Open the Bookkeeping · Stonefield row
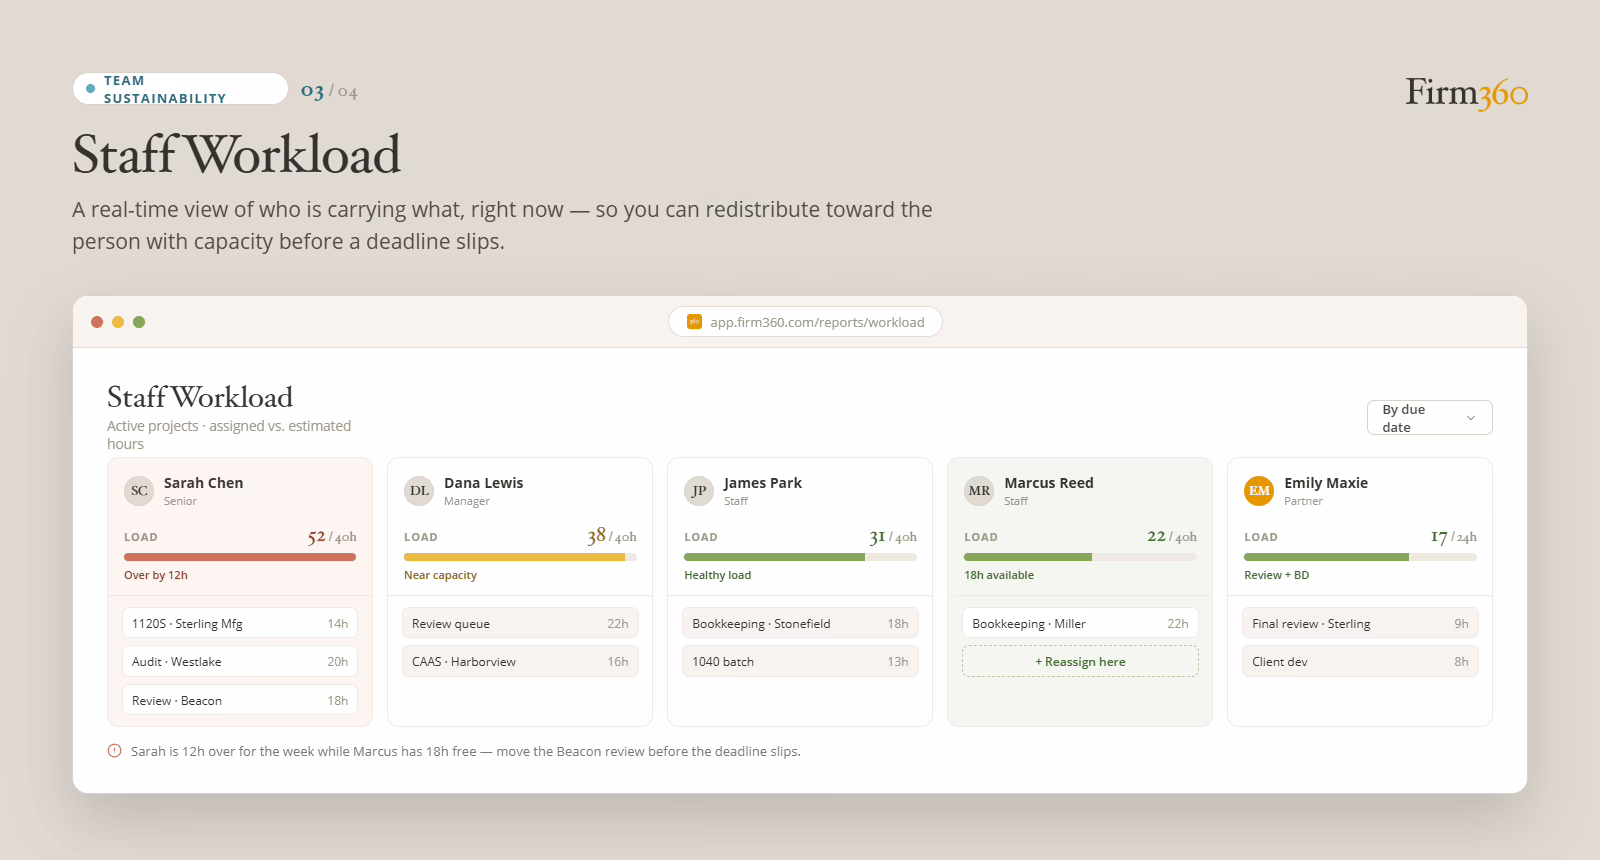Image resolution: width=1600 pixels, height=860 pixels. [x=800, y=623]
